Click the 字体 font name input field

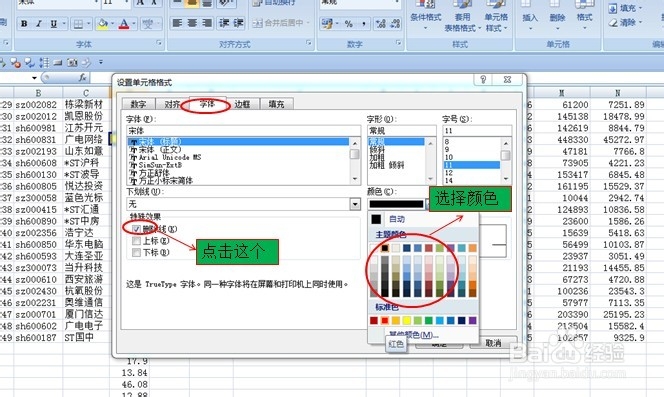pyautogui.click(x=243, y=130)
